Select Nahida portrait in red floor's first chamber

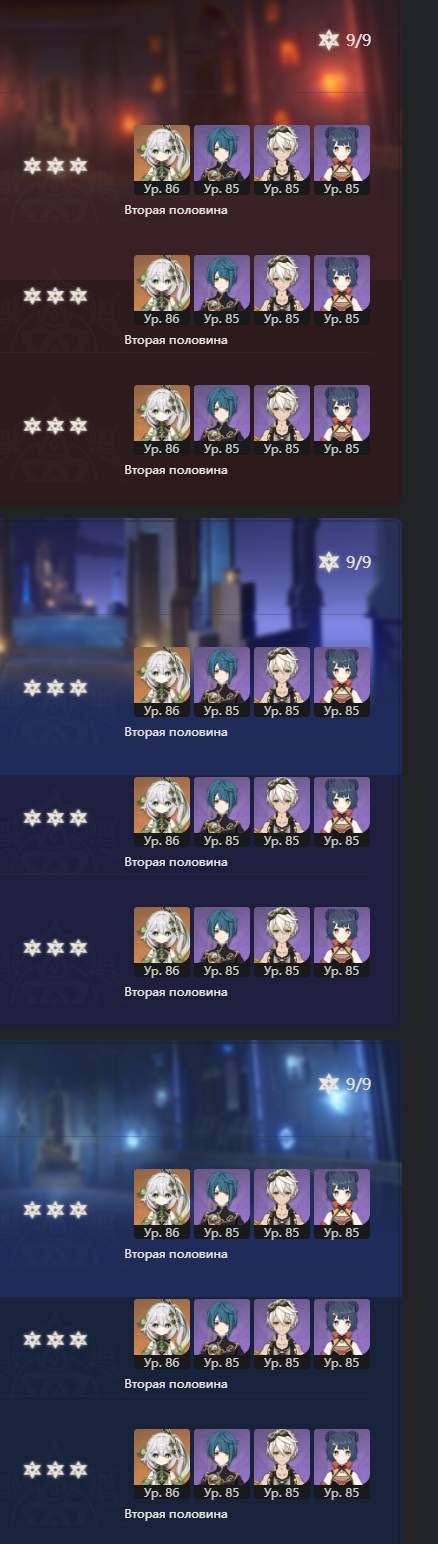coord(162,160)
